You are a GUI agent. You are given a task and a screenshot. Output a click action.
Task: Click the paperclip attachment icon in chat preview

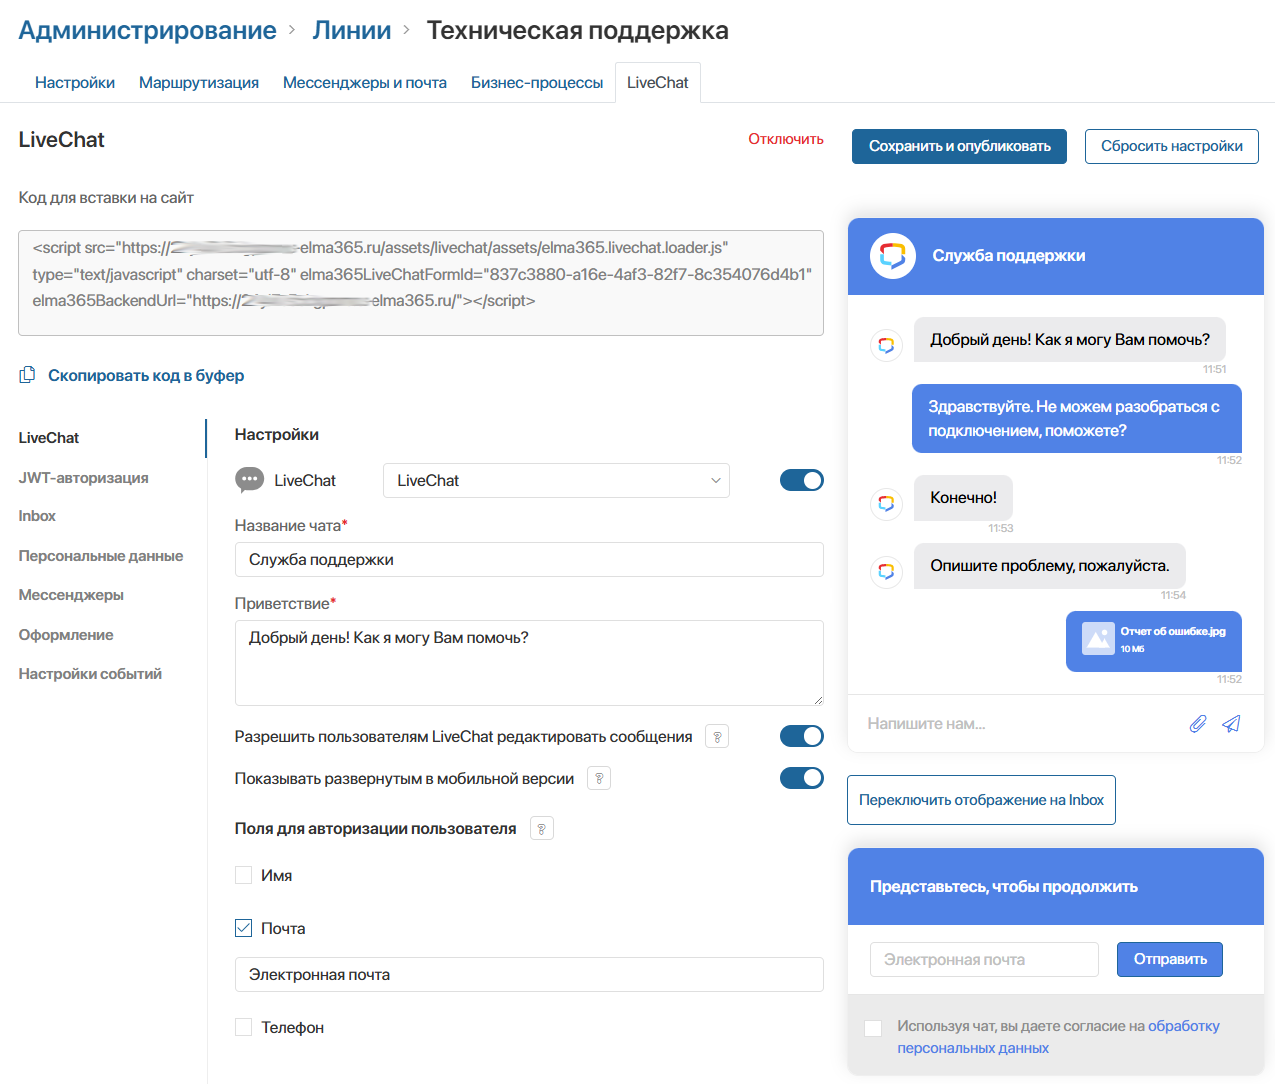tap(1198, 723)
